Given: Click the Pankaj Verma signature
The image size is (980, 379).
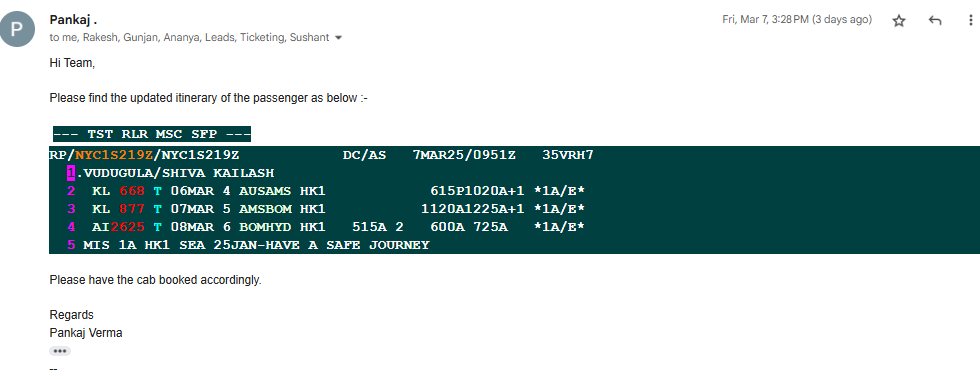Looking at the screenshot, I should [86, 333].
